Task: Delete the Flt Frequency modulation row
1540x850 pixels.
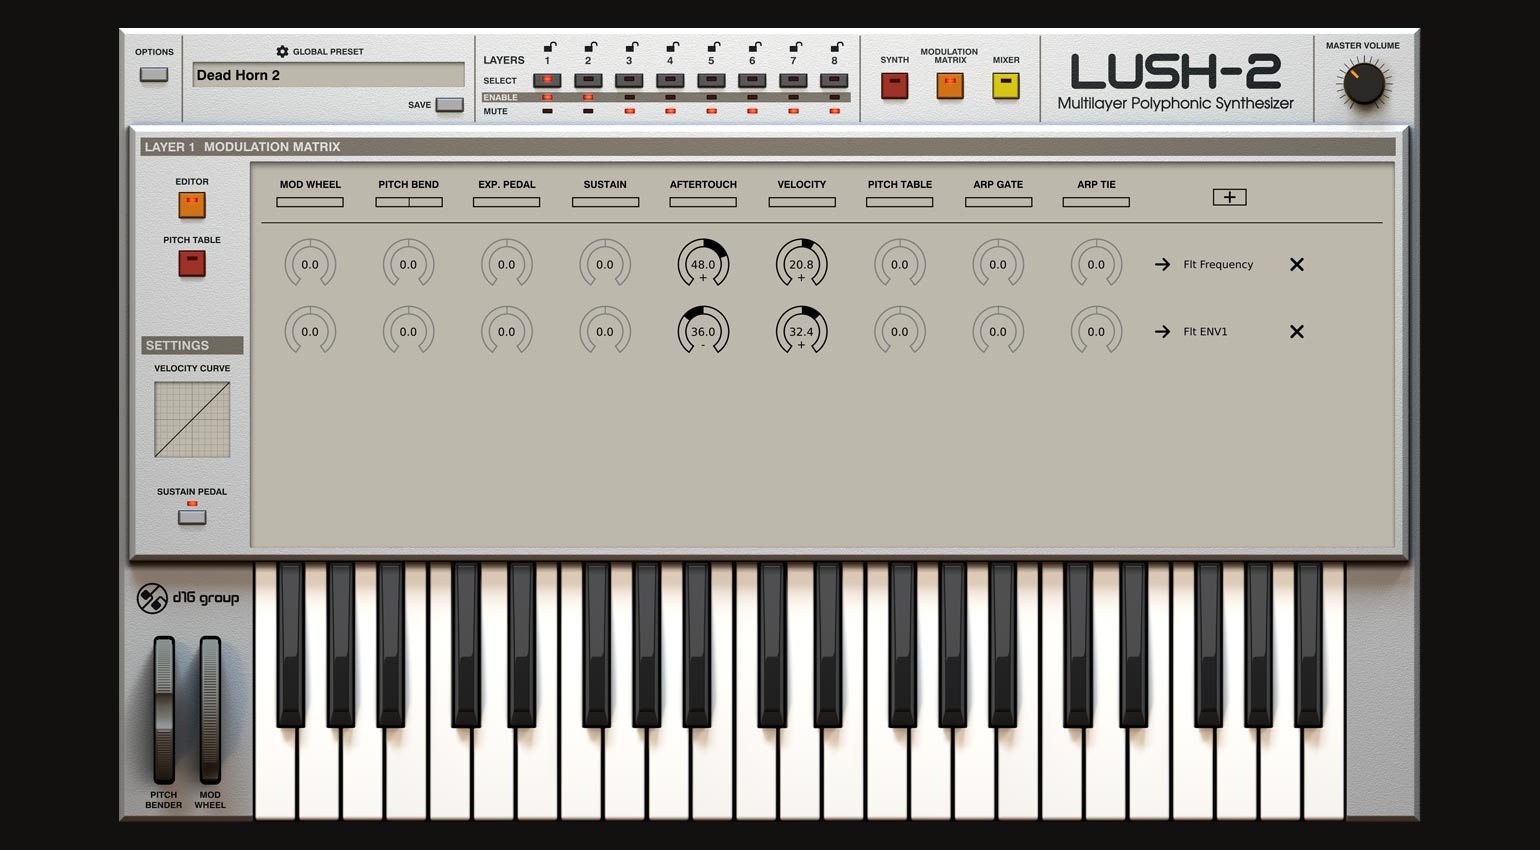Action: tap(1296, 264)
